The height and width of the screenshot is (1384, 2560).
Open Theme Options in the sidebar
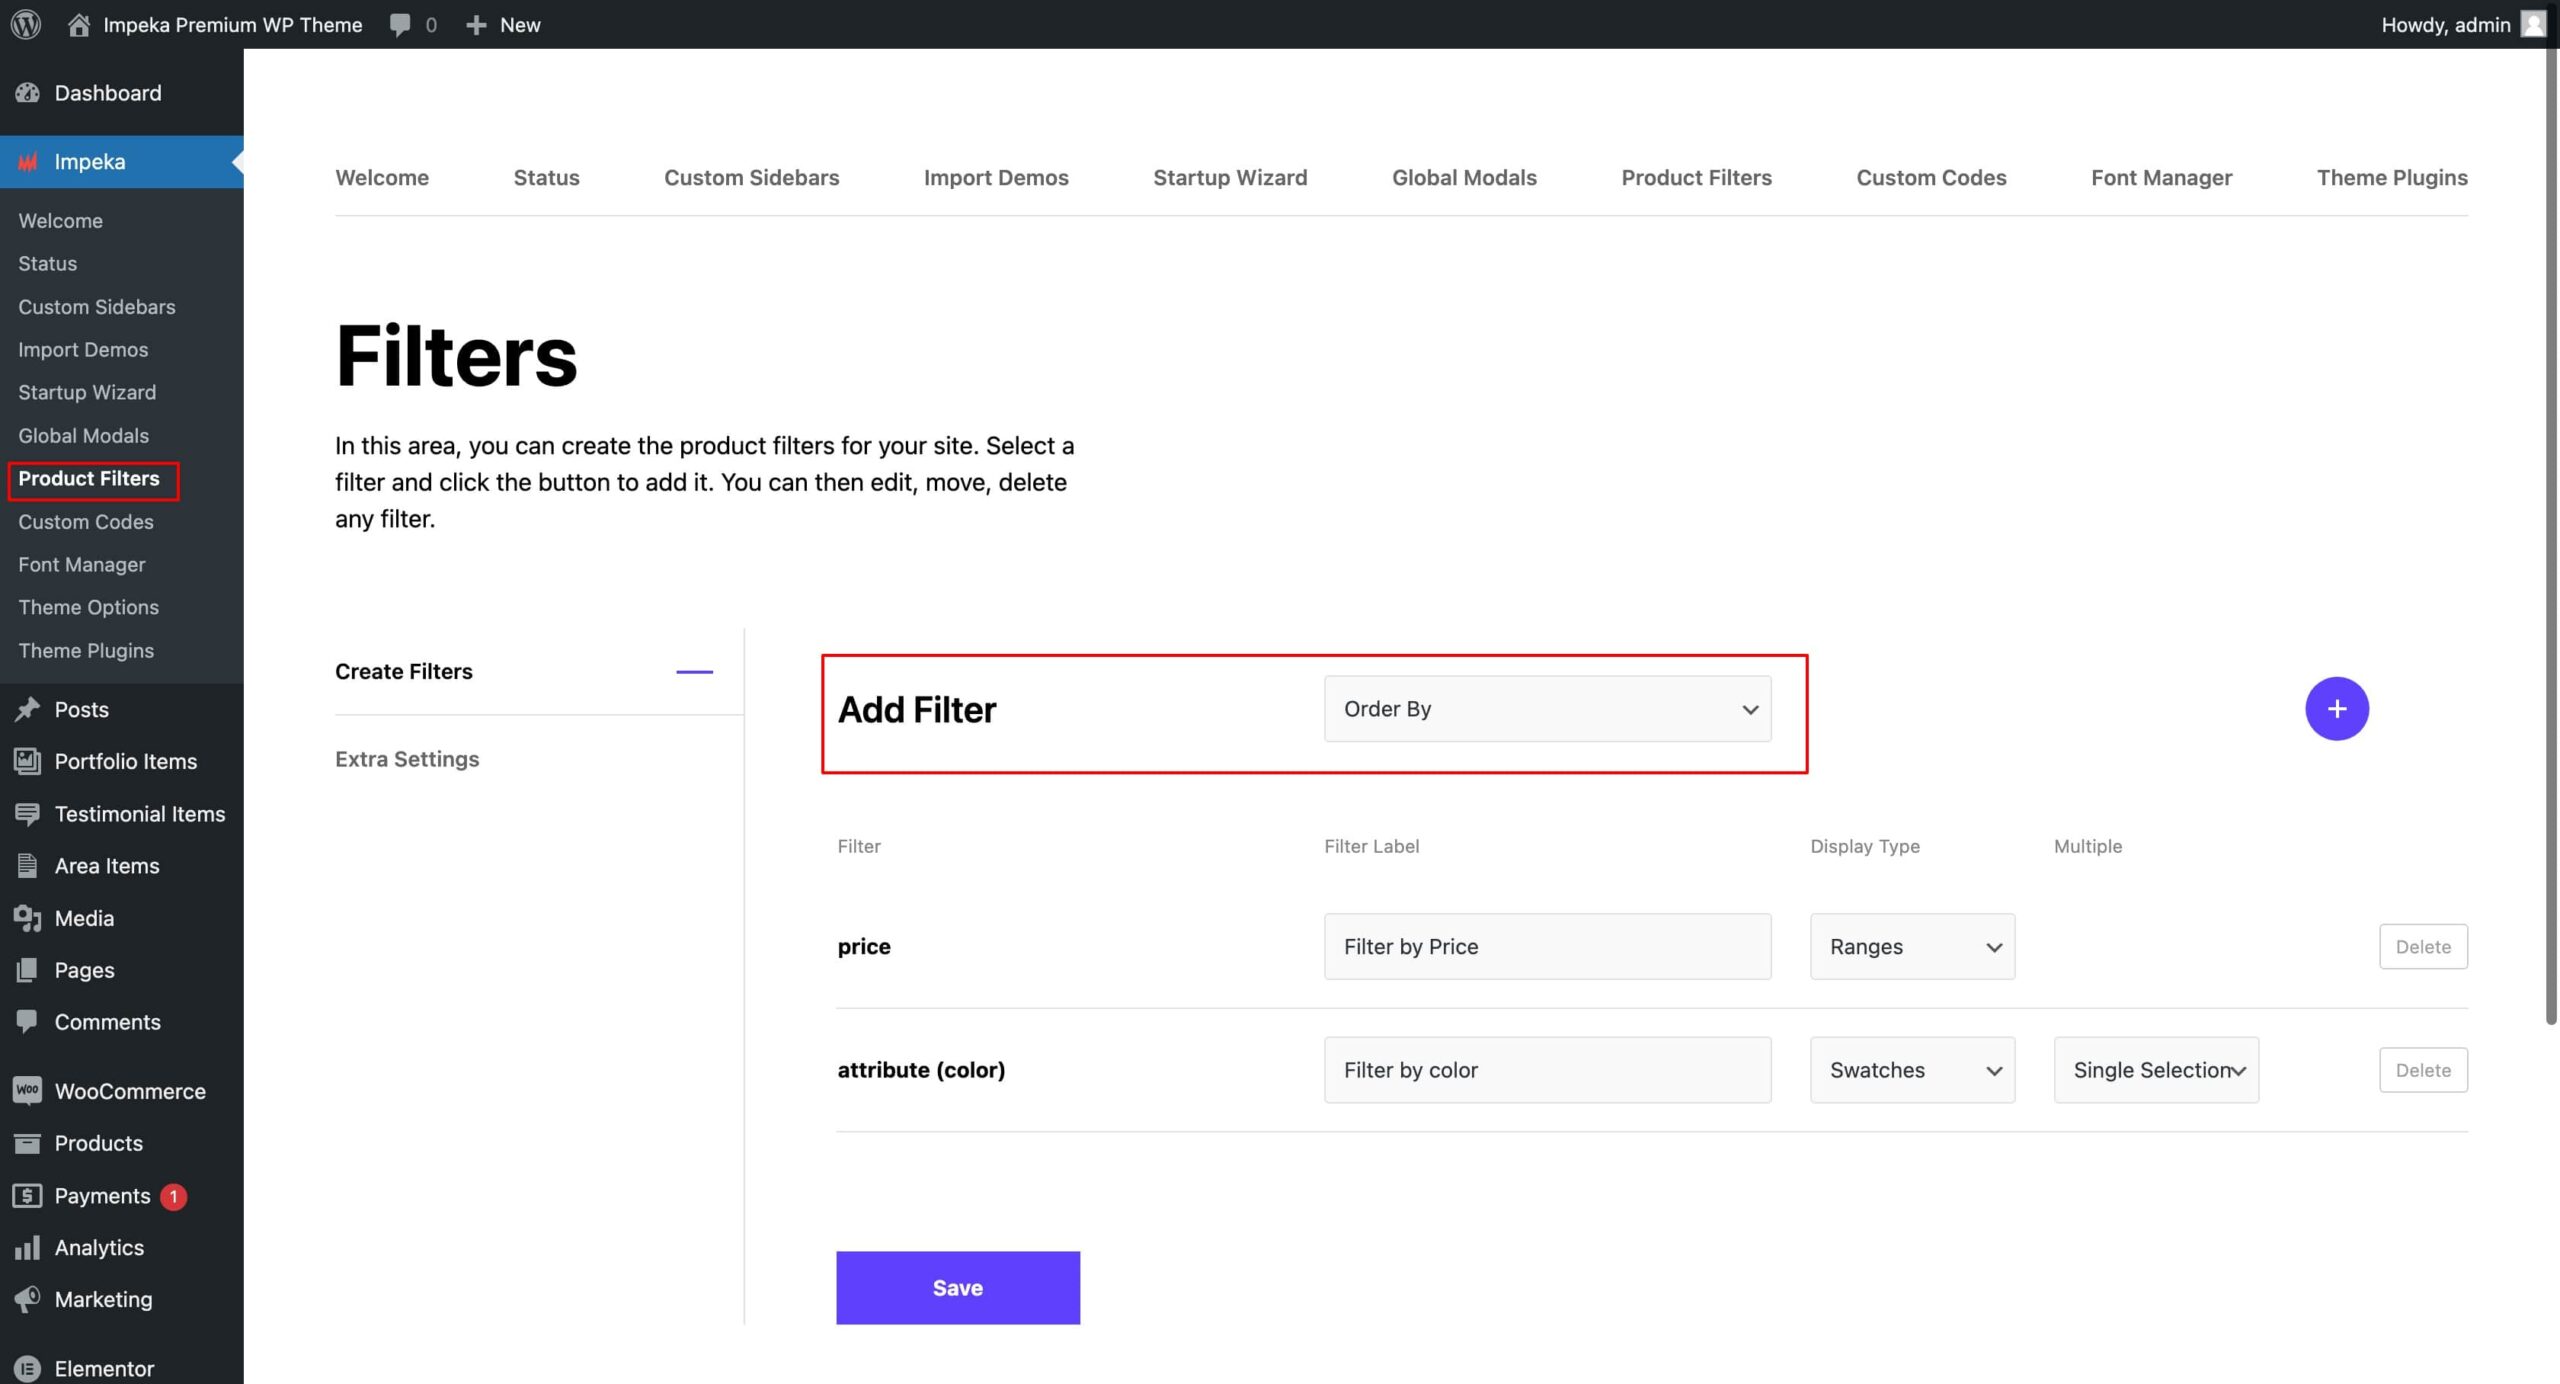point(88,607)
